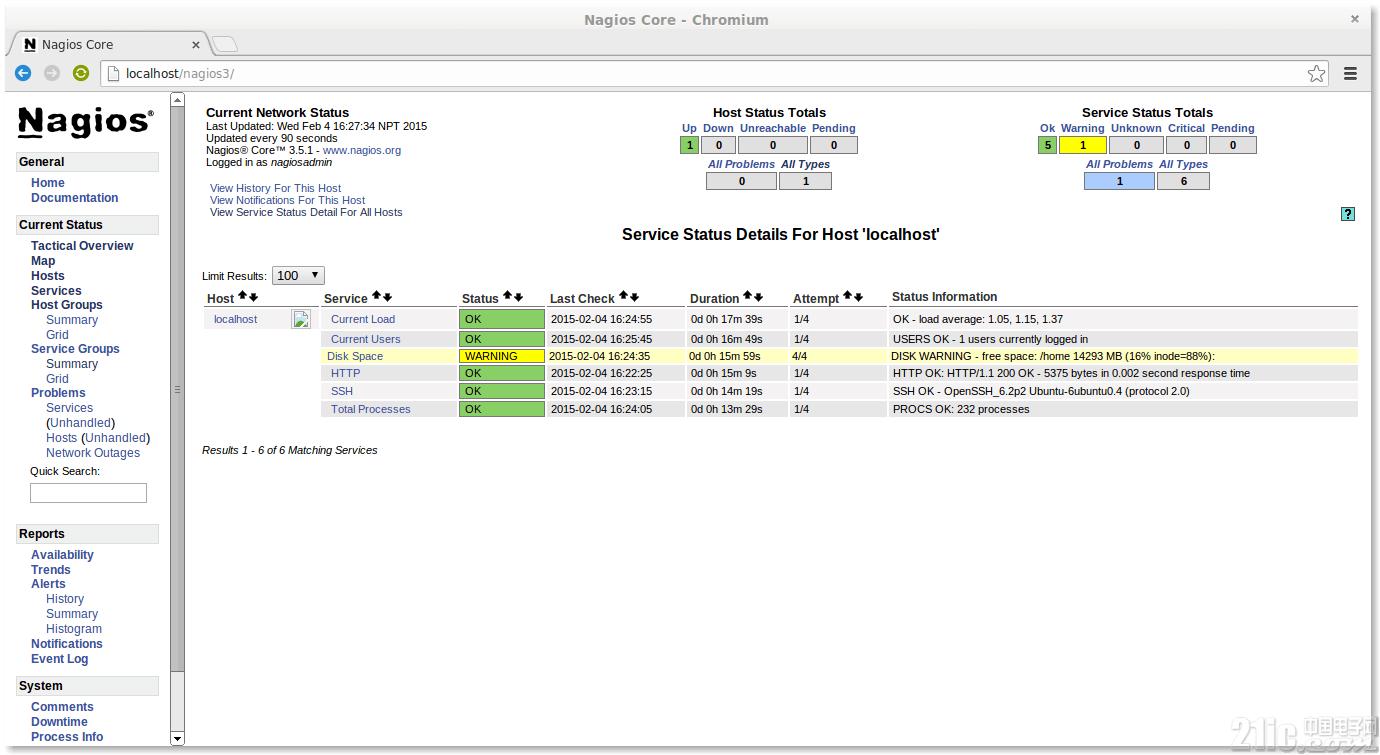
Task: Open the Chromium hamburger menu
Action: (1350, 73)
